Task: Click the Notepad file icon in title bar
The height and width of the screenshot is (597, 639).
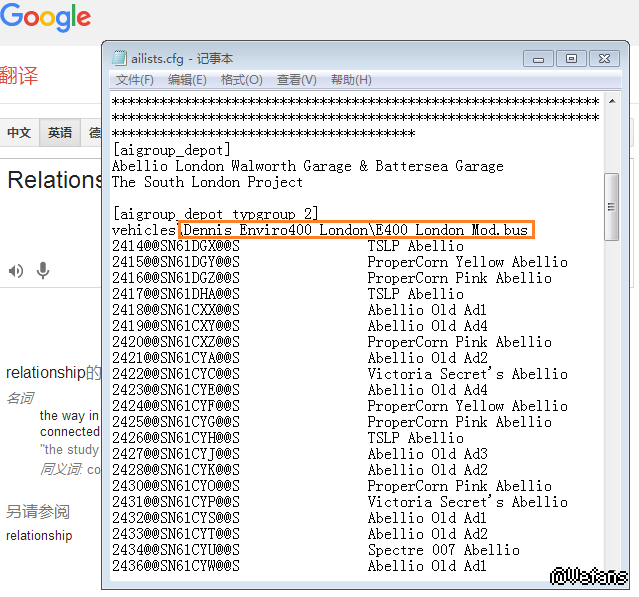Action: pyautogui.click(x=119, y=58)
